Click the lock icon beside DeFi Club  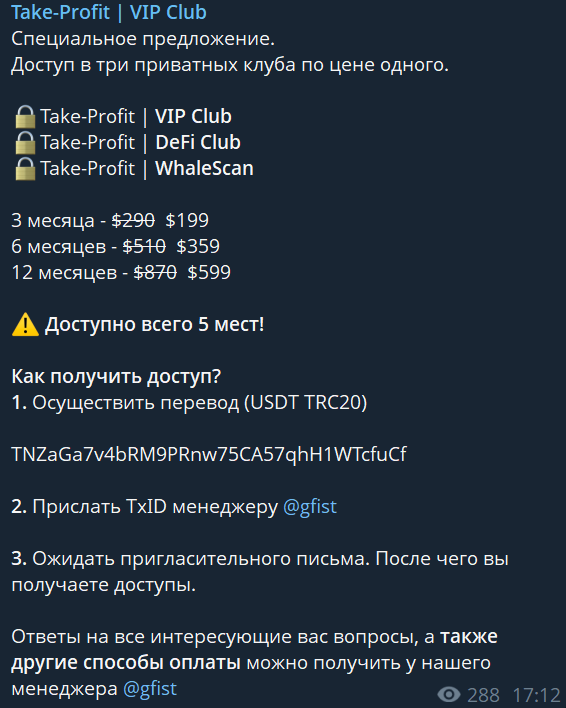tap(25, 143)
